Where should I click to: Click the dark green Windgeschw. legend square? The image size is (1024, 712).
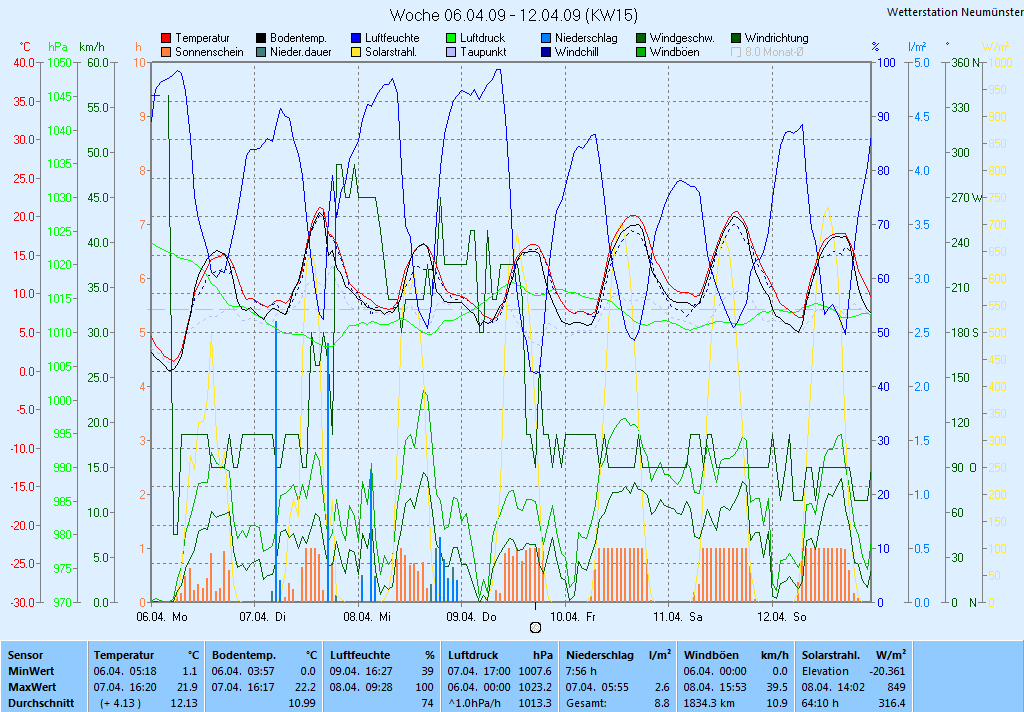[641, 38]
